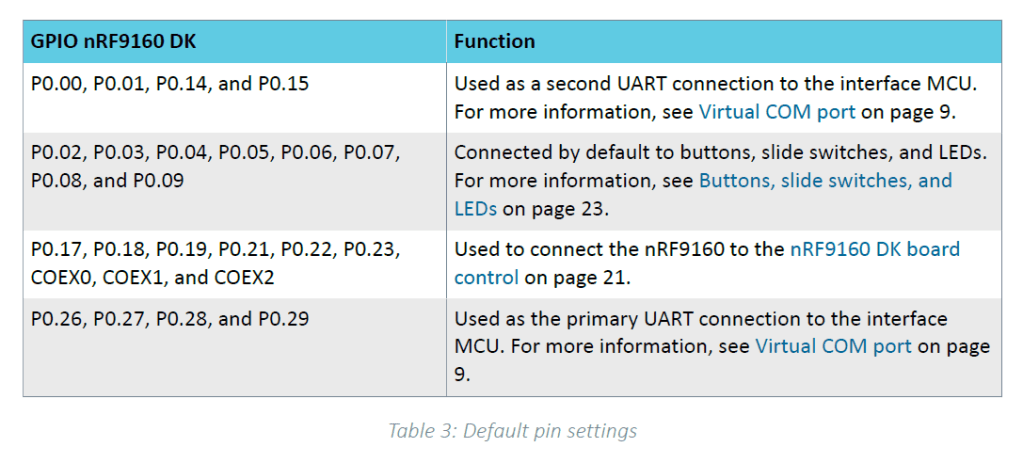Click the GPIO nRF9160 DK column header
Screen dimensions: 1023x463
tap(112, 42)
